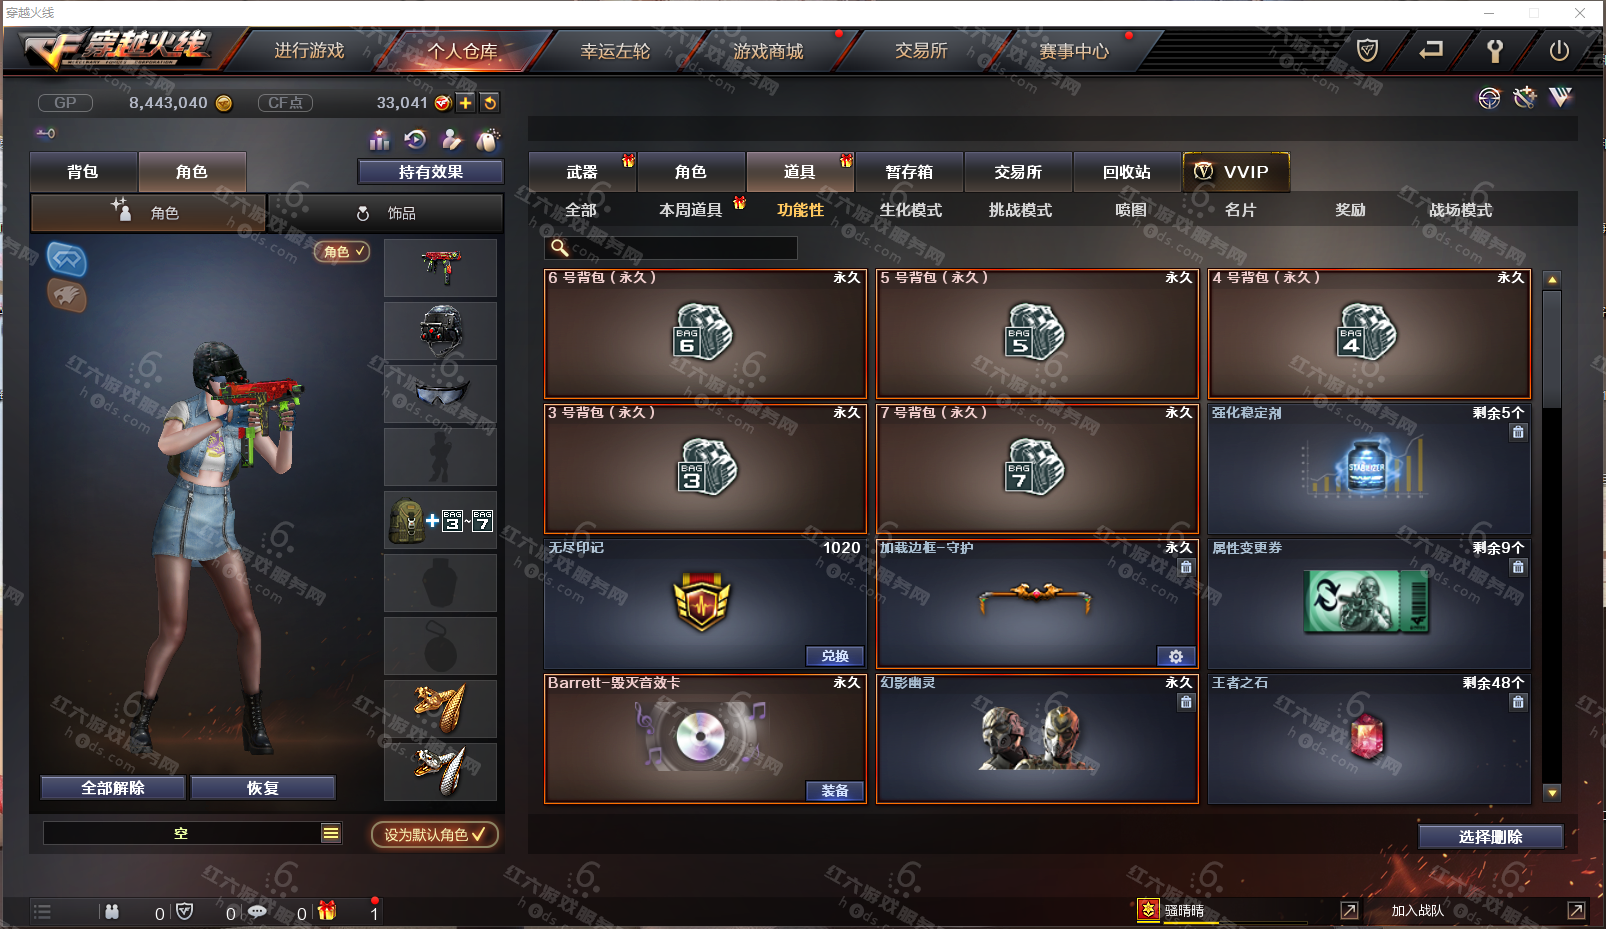Image resolution: width=1606 pixels, height=929 pixels.
Task: Click the 全部解除 button
Action: [113, 788]
